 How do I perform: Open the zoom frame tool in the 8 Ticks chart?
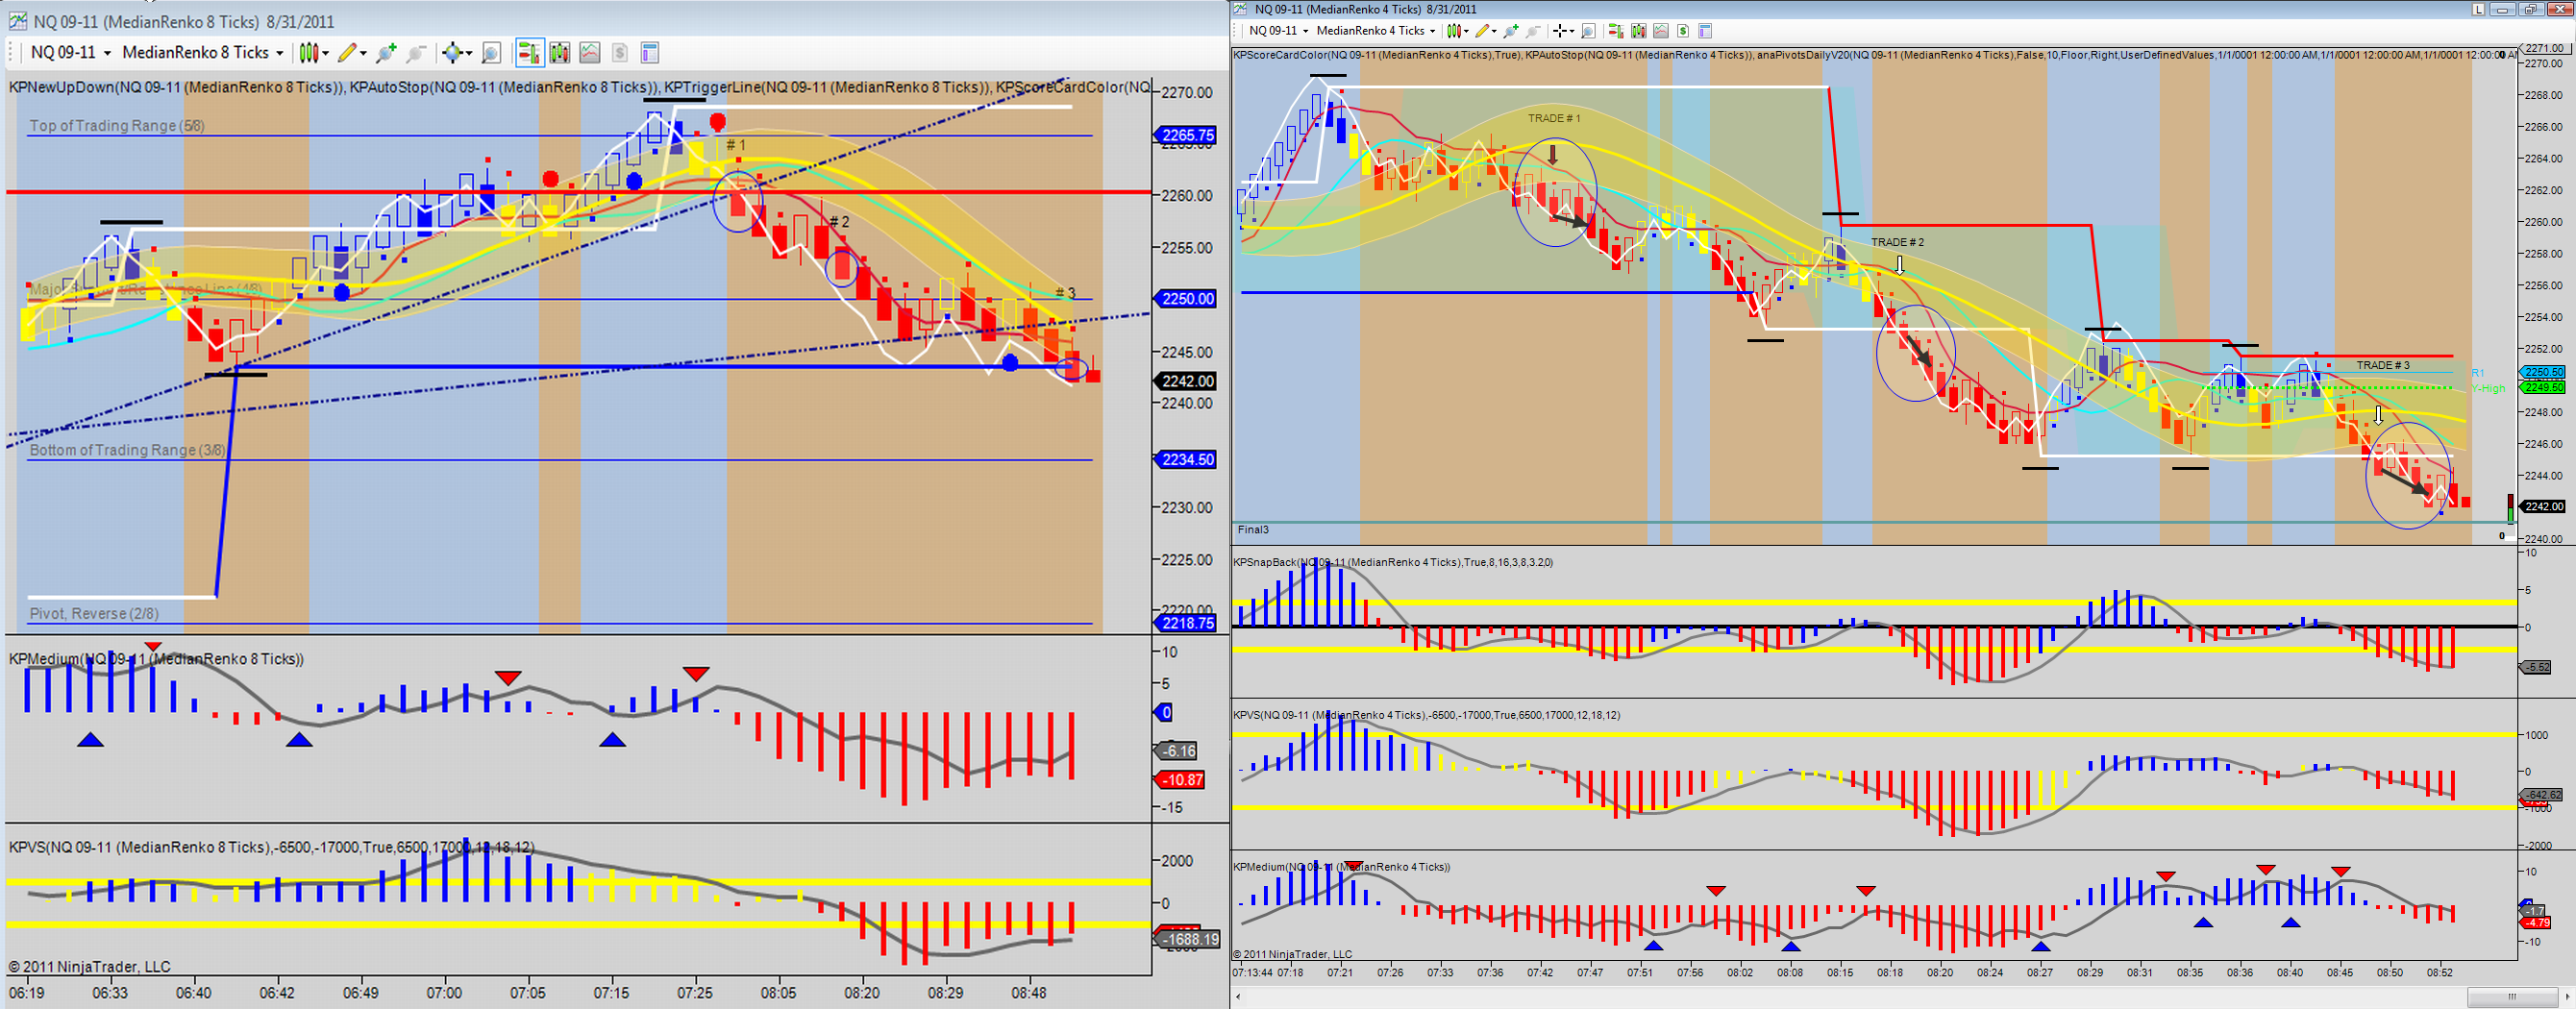[491, 53]
